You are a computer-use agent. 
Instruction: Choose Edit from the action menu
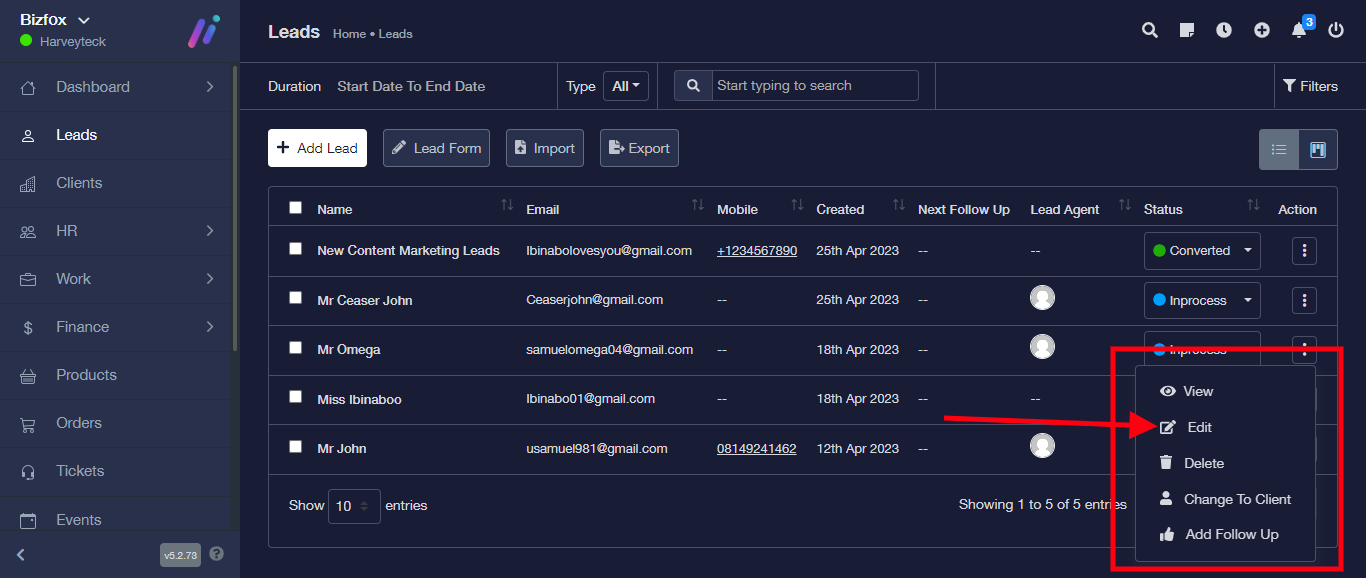pyautogui.click(x=1199, y=427)
